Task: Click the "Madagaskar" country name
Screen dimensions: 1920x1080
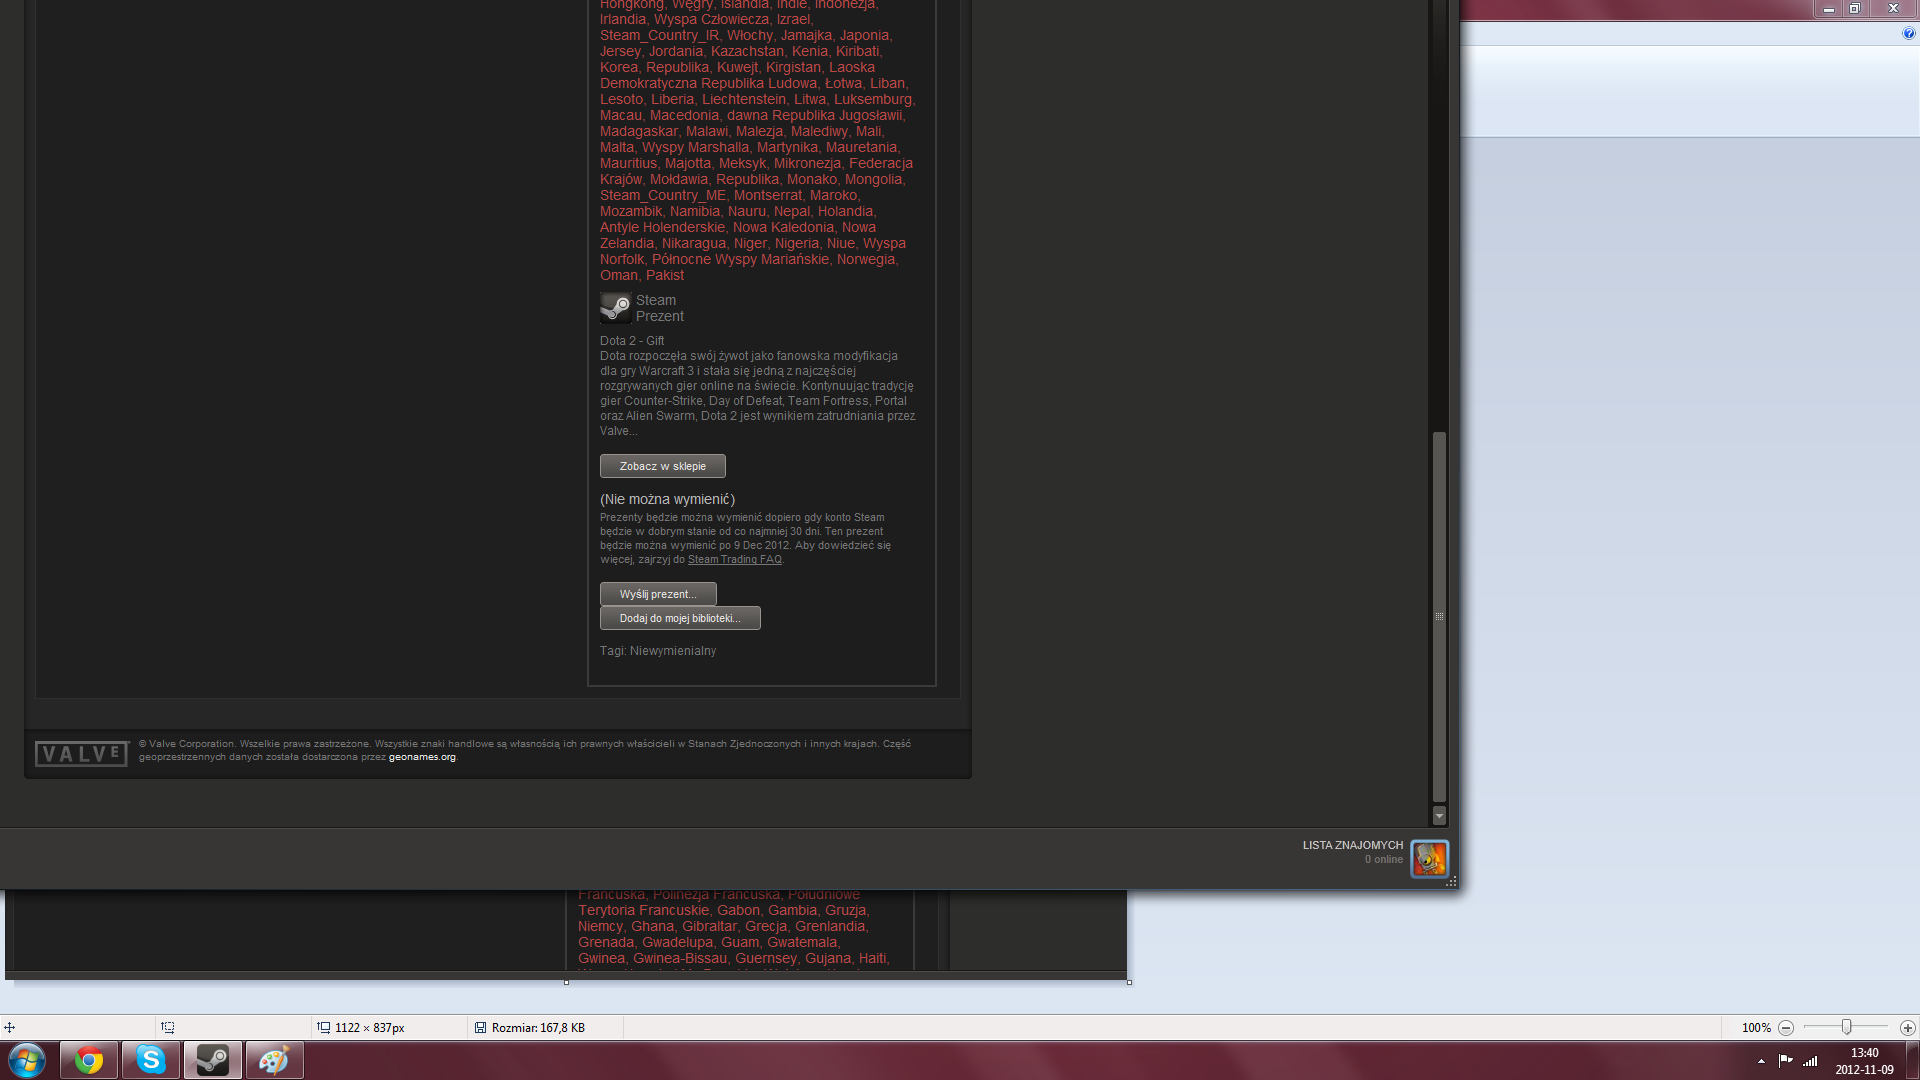Action: point(639,132)
